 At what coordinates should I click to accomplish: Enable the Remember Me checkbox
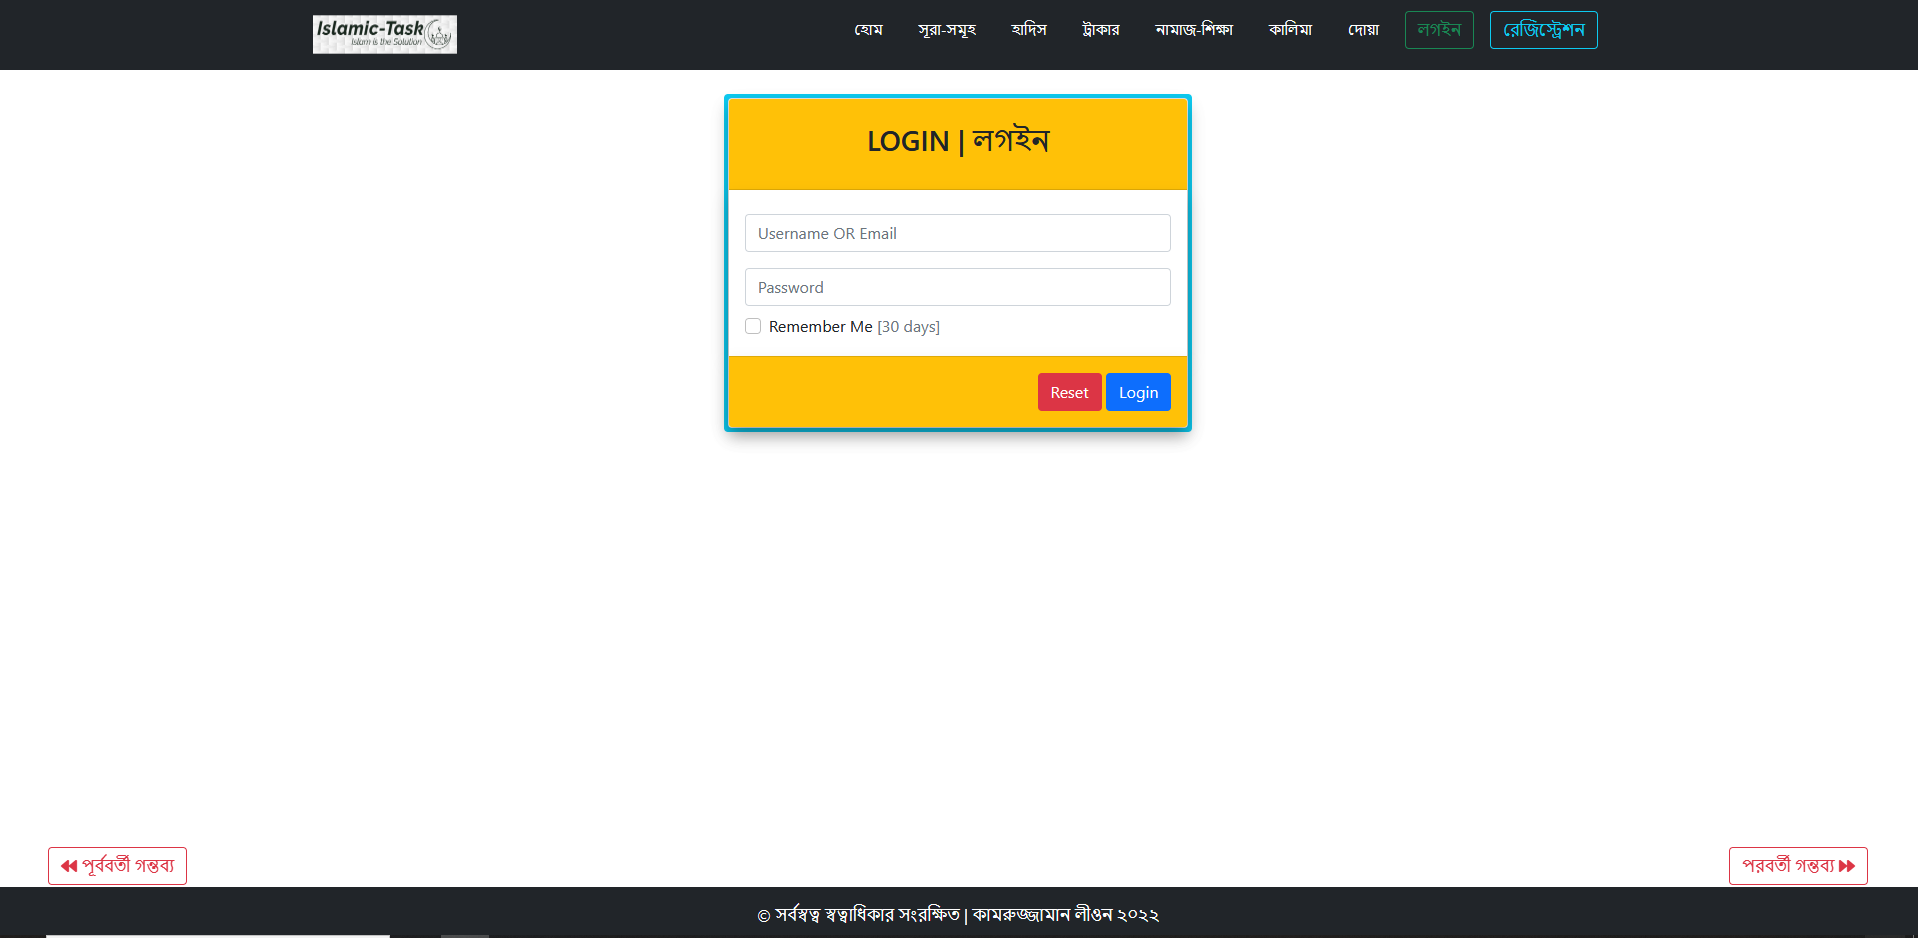coord(753,326)
